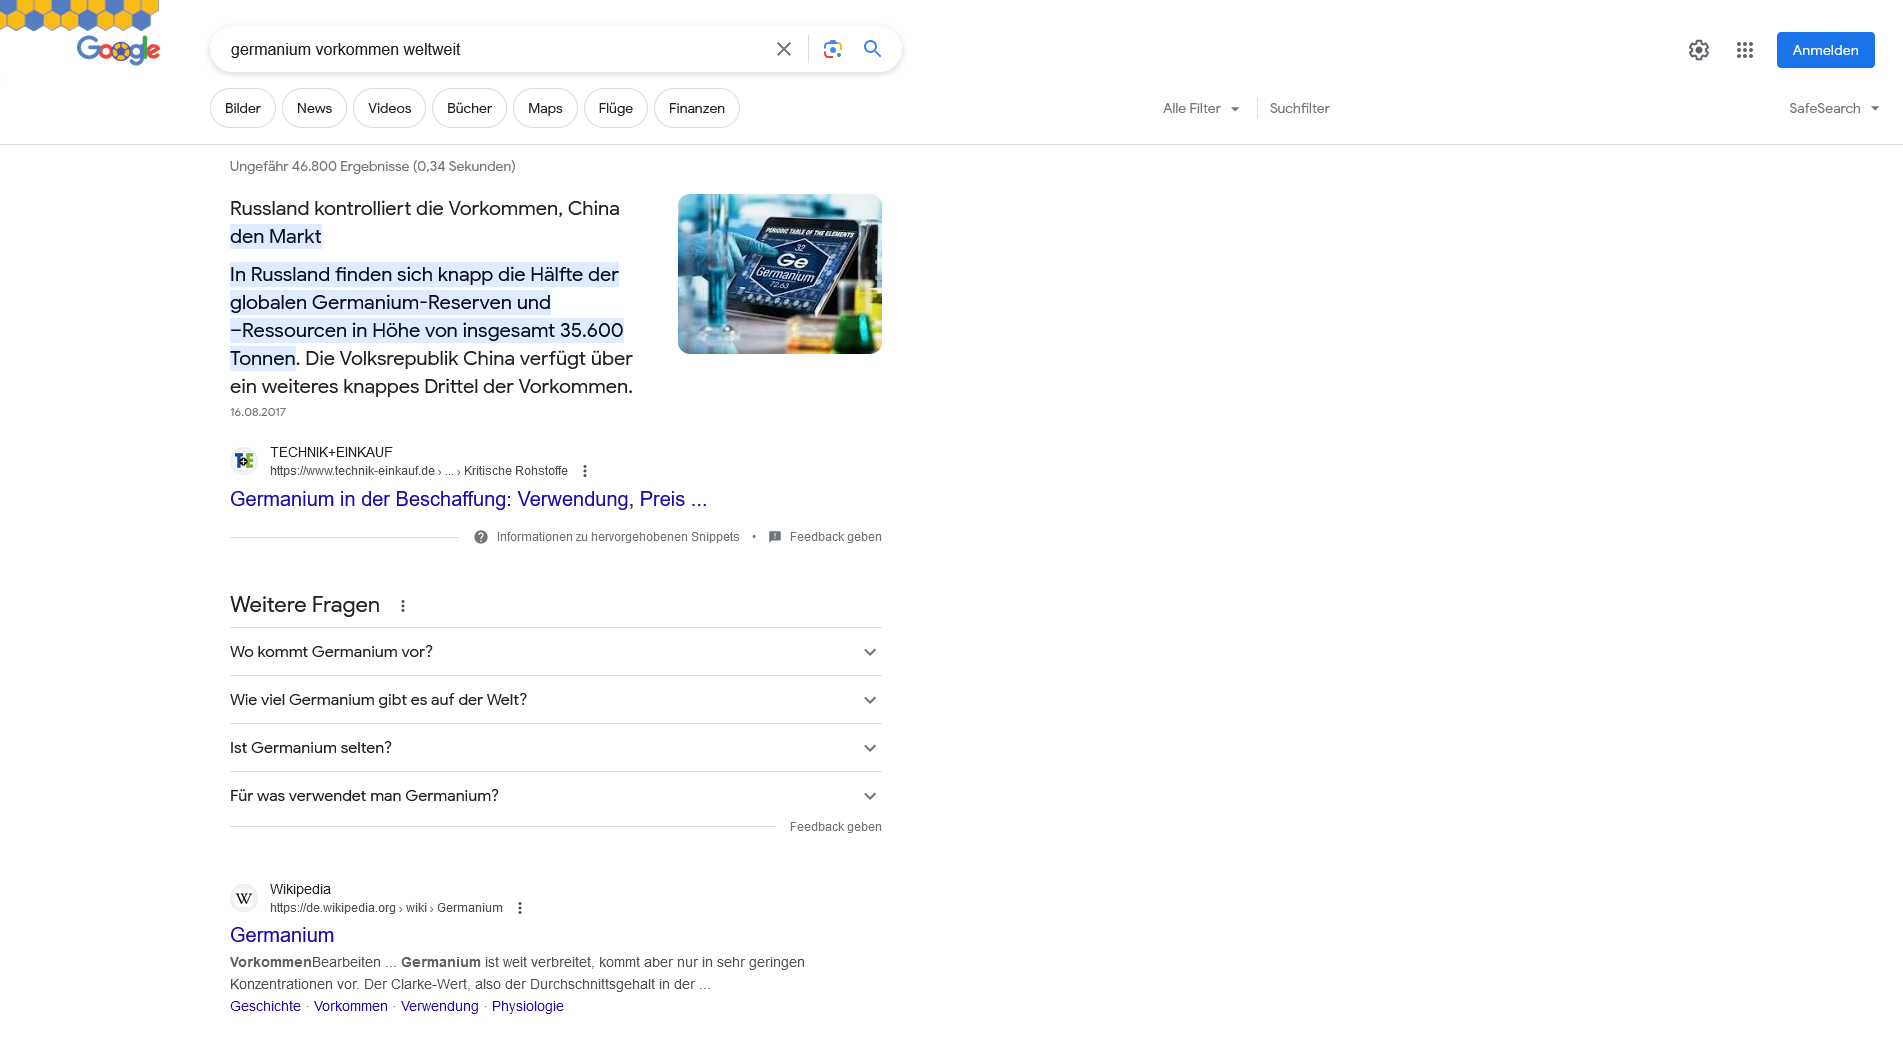Open three-dot menu beside the technik-einkauf.de result

click(585, 471)
